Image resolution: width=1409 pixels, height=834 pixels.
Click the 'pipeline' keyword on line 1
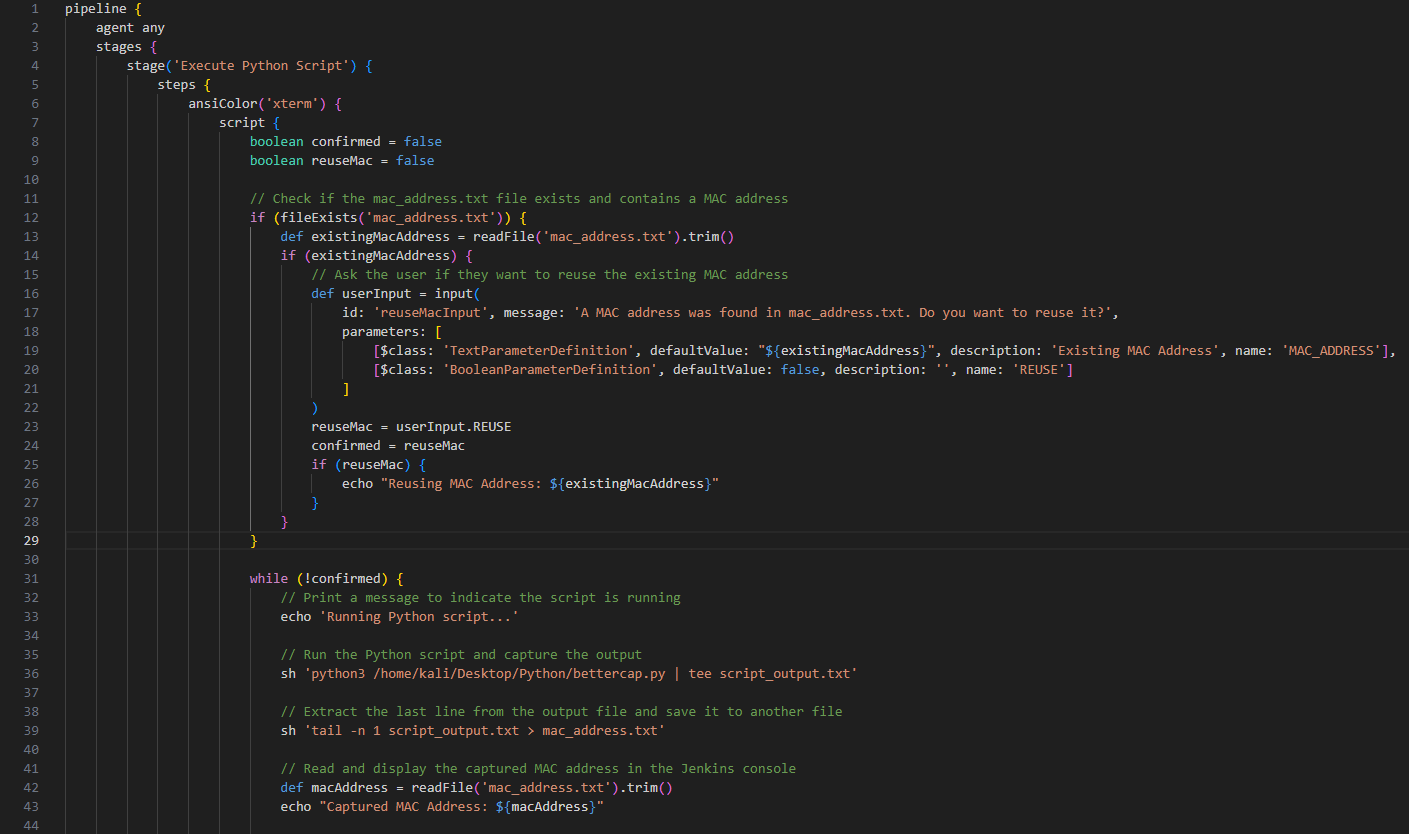(96, 9)
